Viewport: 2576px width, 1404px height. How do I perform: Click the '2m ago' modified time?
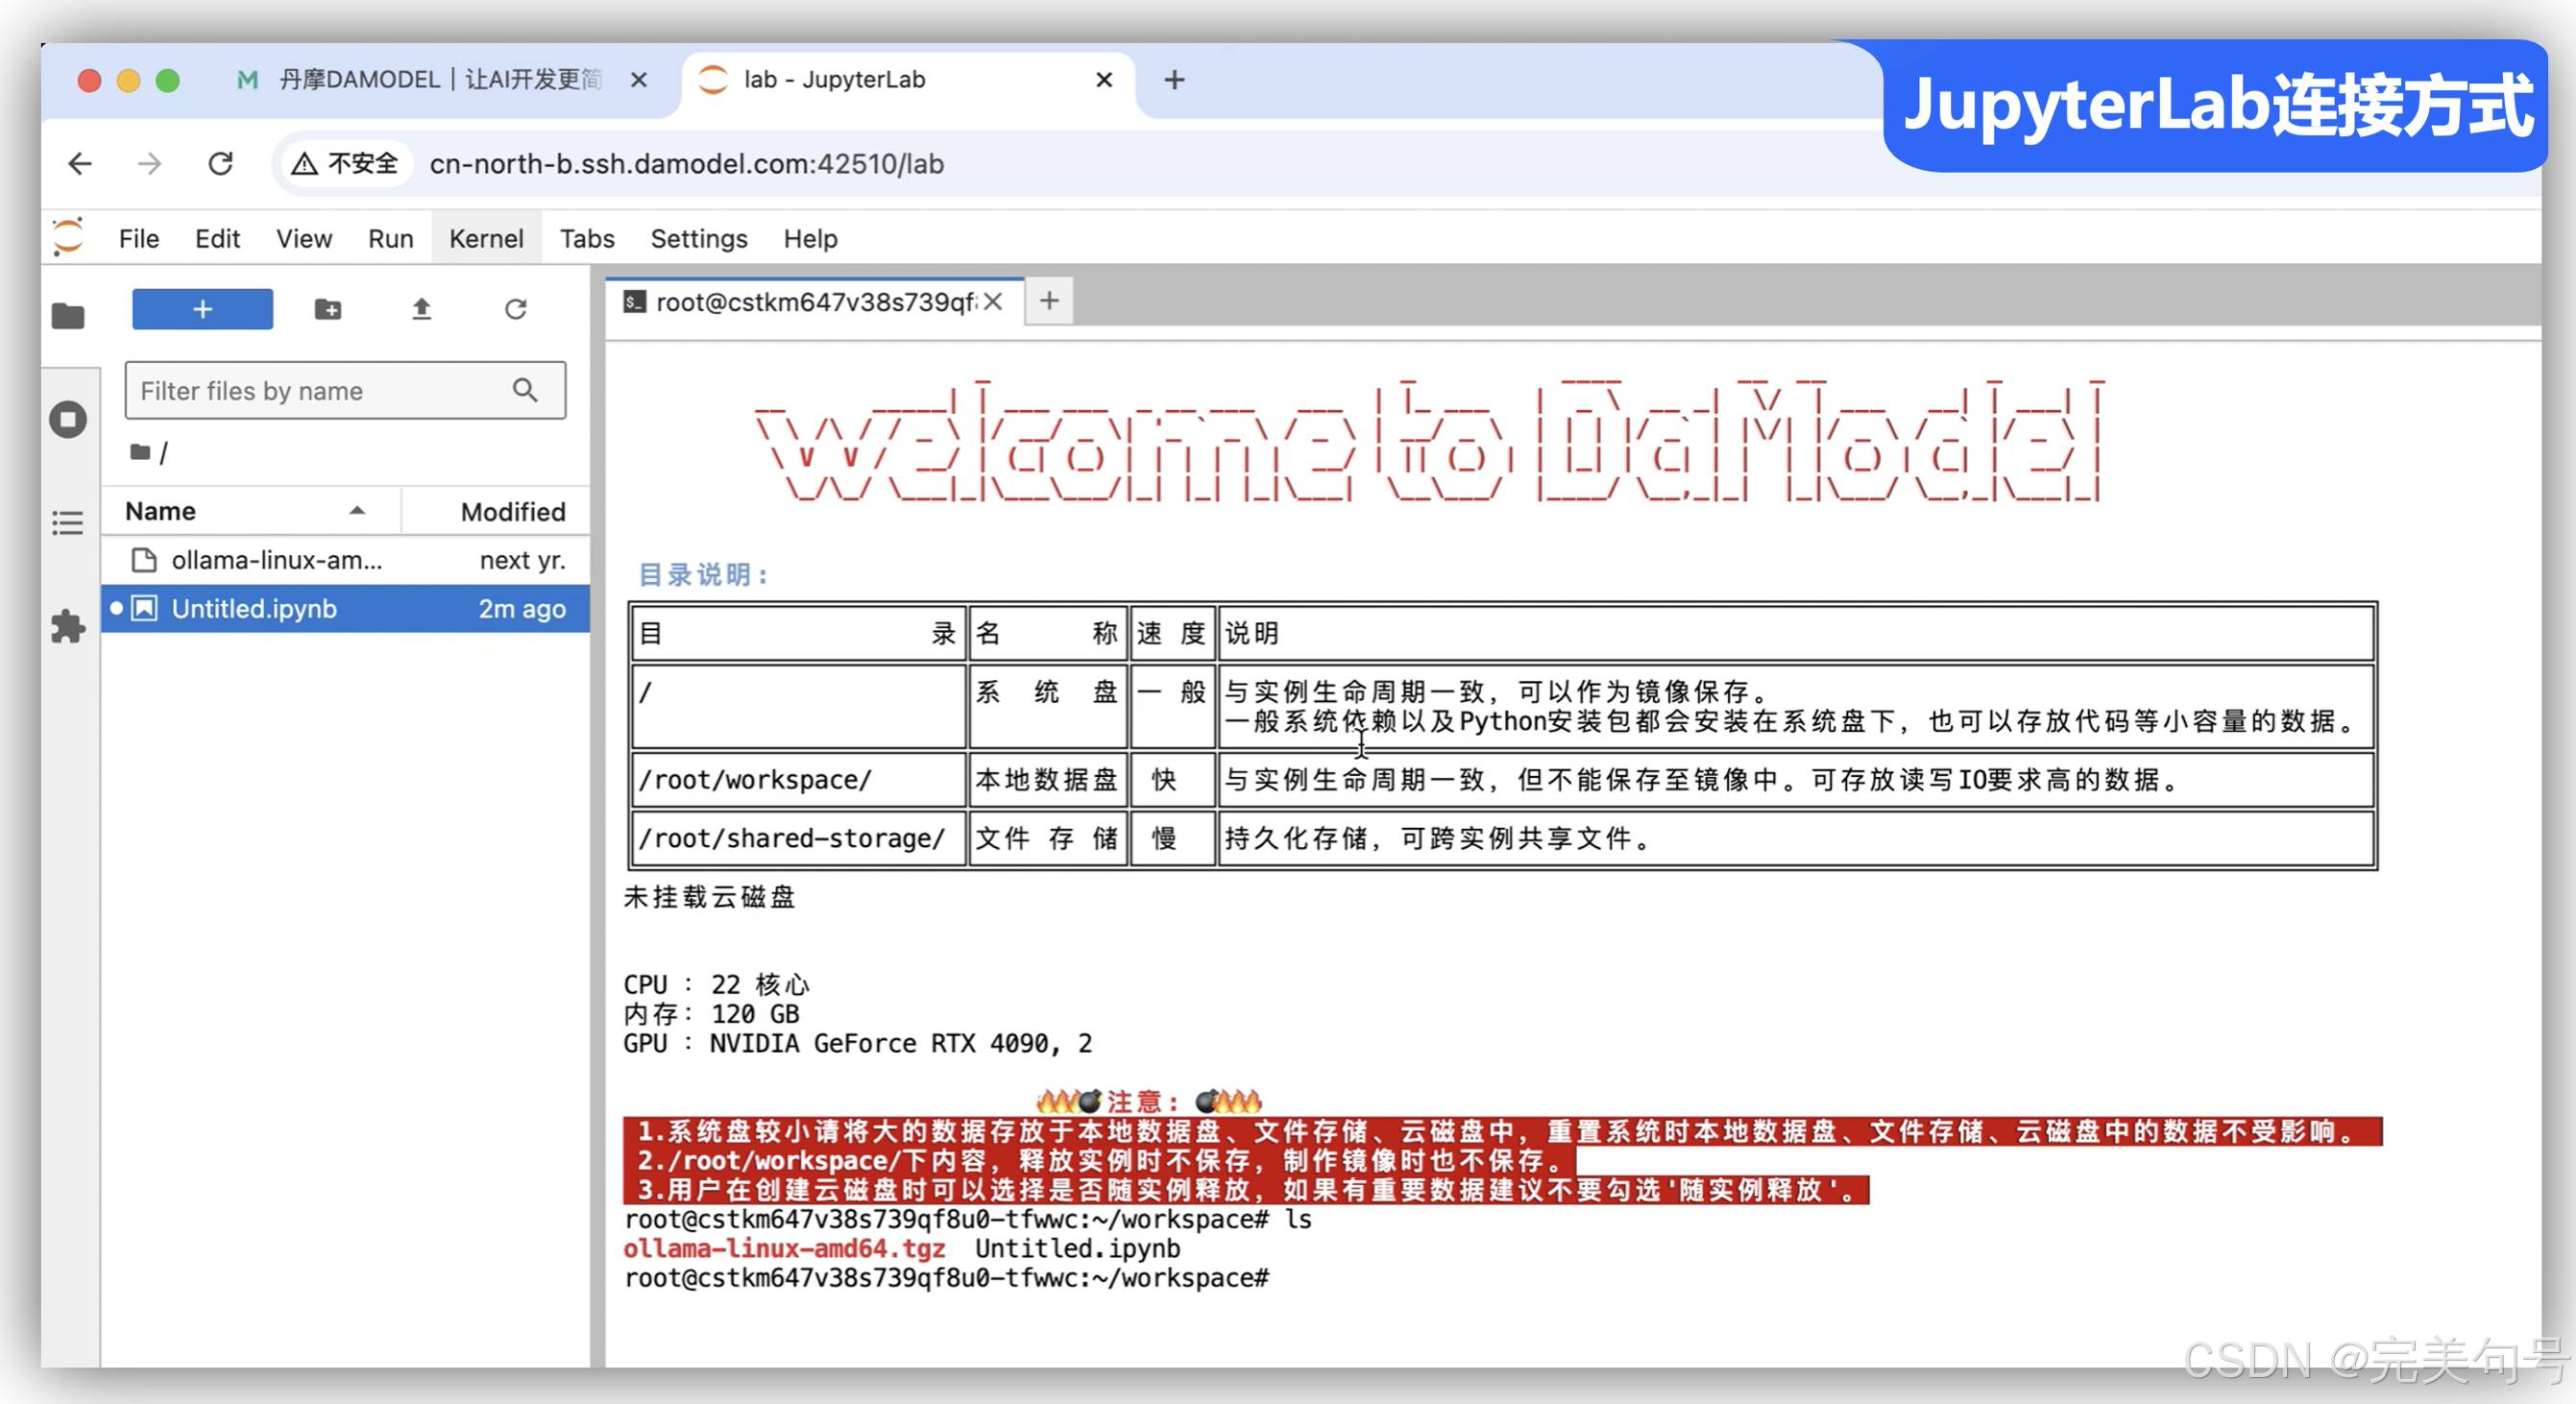pos(522,608)
